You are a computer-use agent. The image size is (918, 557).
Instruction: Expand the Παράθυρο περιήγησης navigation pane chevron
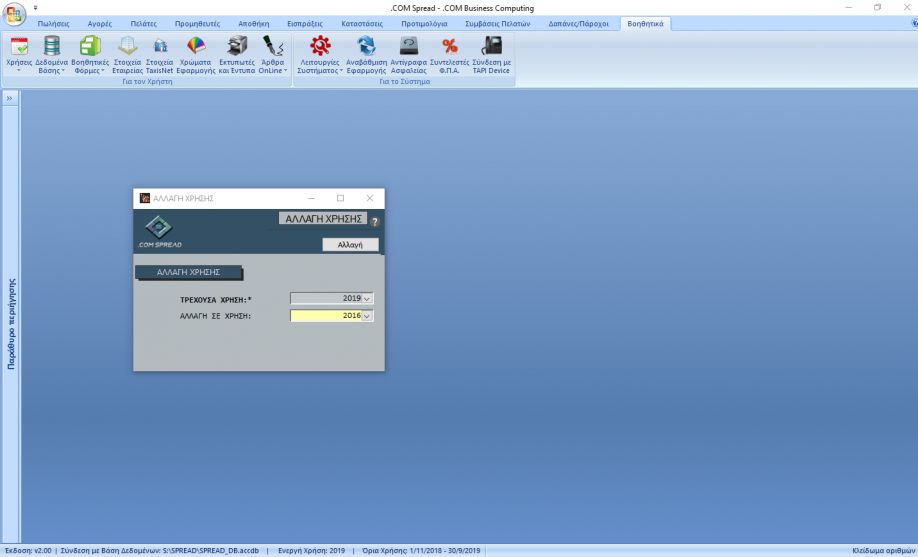click(x=9, y=98)
